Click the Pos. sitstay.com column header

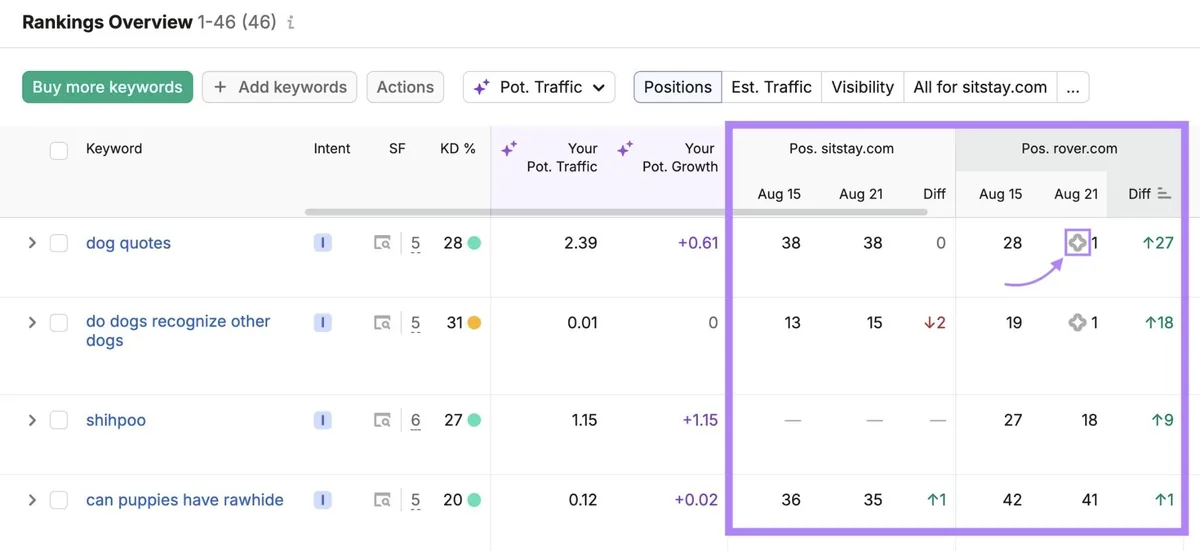coord(841,149)
